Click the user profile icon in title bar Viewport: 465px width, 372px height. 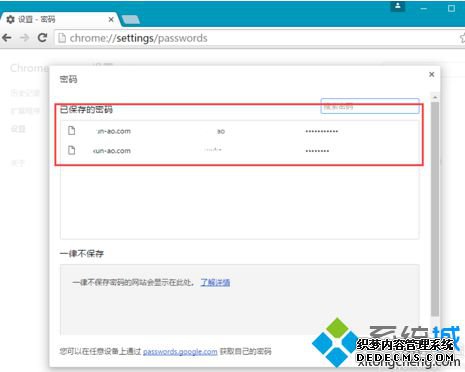398,6
